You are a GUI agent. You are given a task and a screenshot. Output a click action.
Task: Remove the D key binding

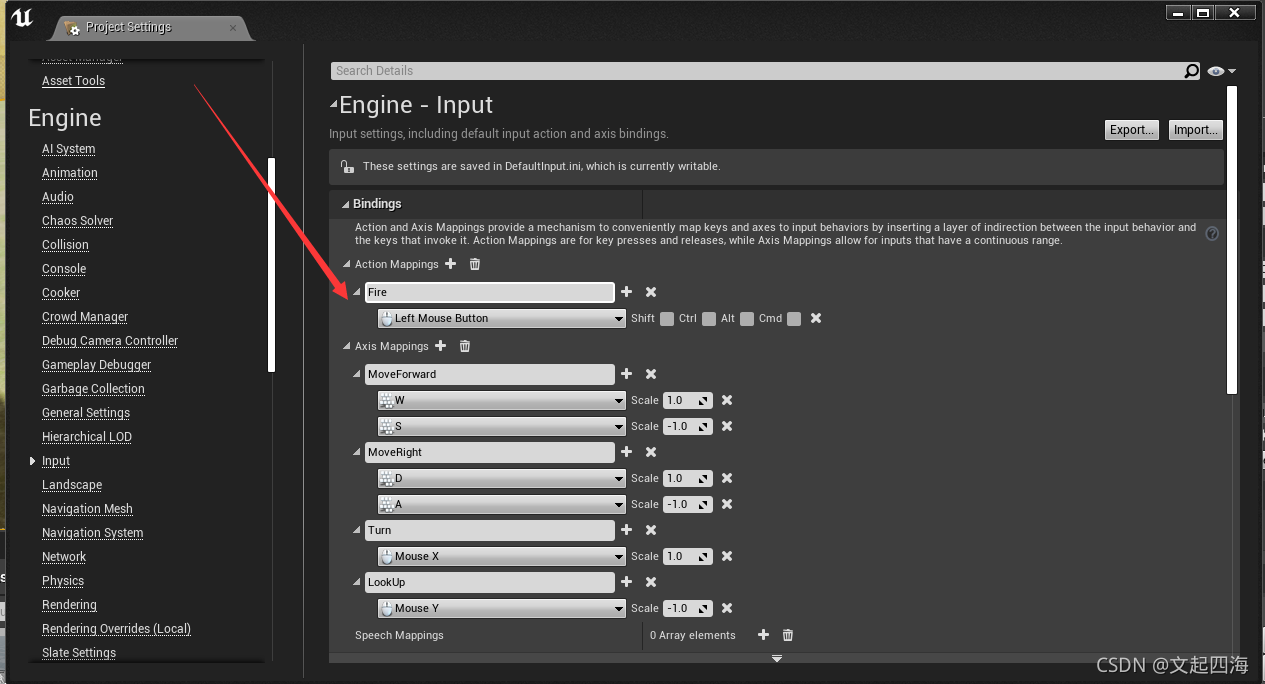tap(727, 478)
